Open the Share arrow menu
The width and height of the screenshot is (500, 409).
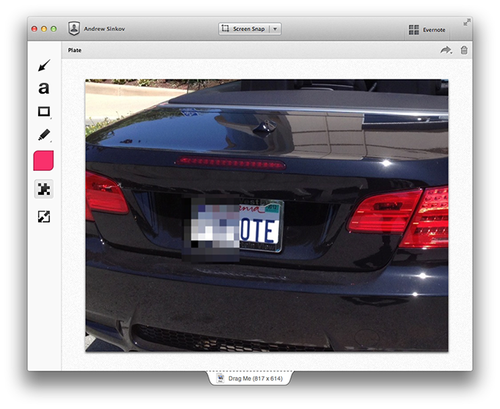pos(446,50)
